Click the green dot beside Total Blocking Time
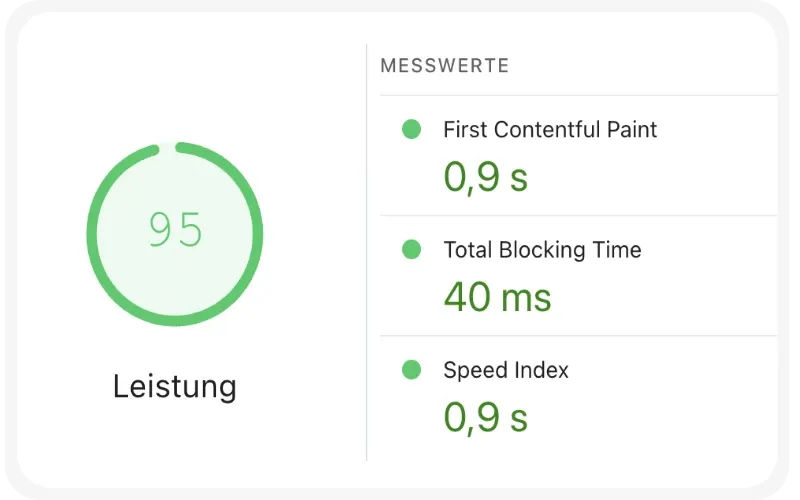The height and width of the screenshot is (500, 800). pos(411,249)
